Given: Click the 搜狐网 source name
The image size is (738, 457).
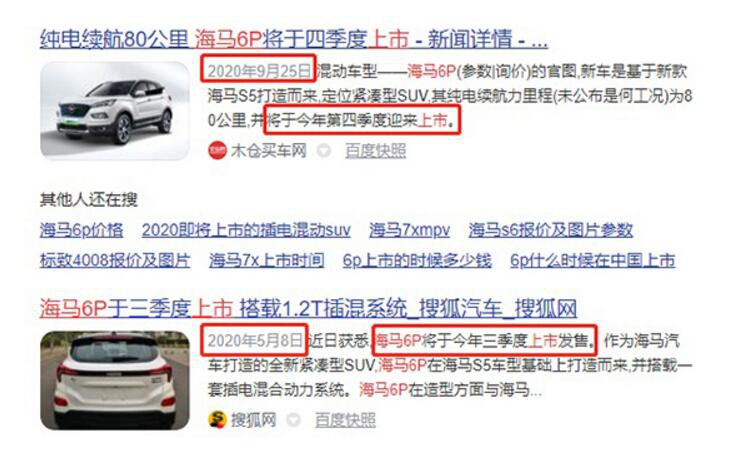Looking at the screenshot, I should (x=254, y=420).
